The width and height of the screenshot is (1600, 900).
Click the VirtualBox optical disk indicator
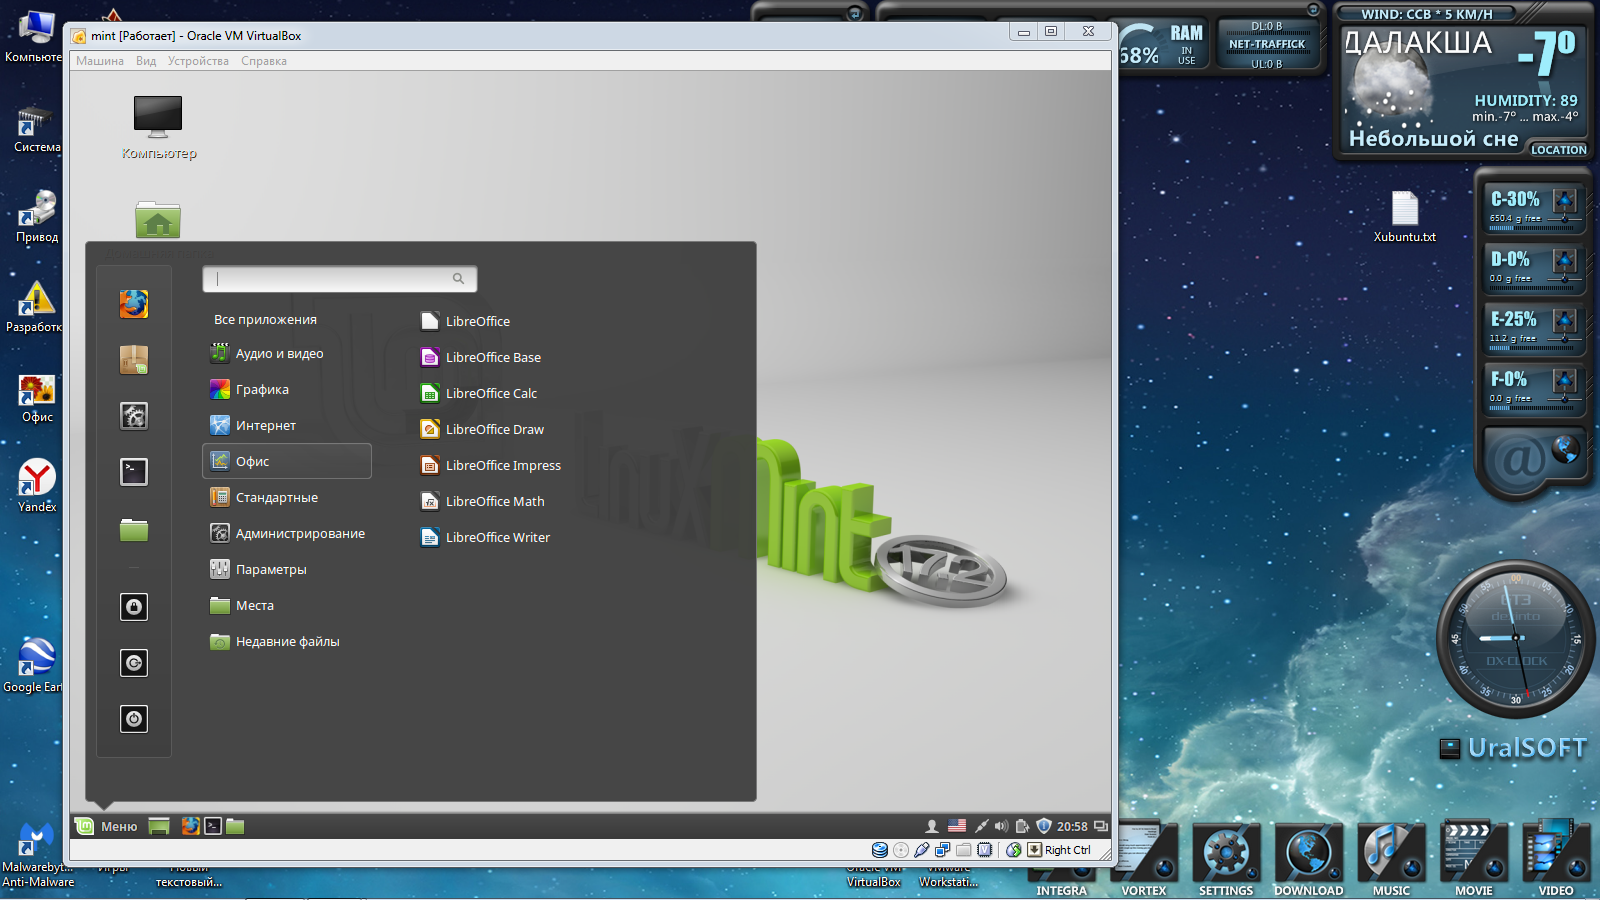click(x=901, y=850)
